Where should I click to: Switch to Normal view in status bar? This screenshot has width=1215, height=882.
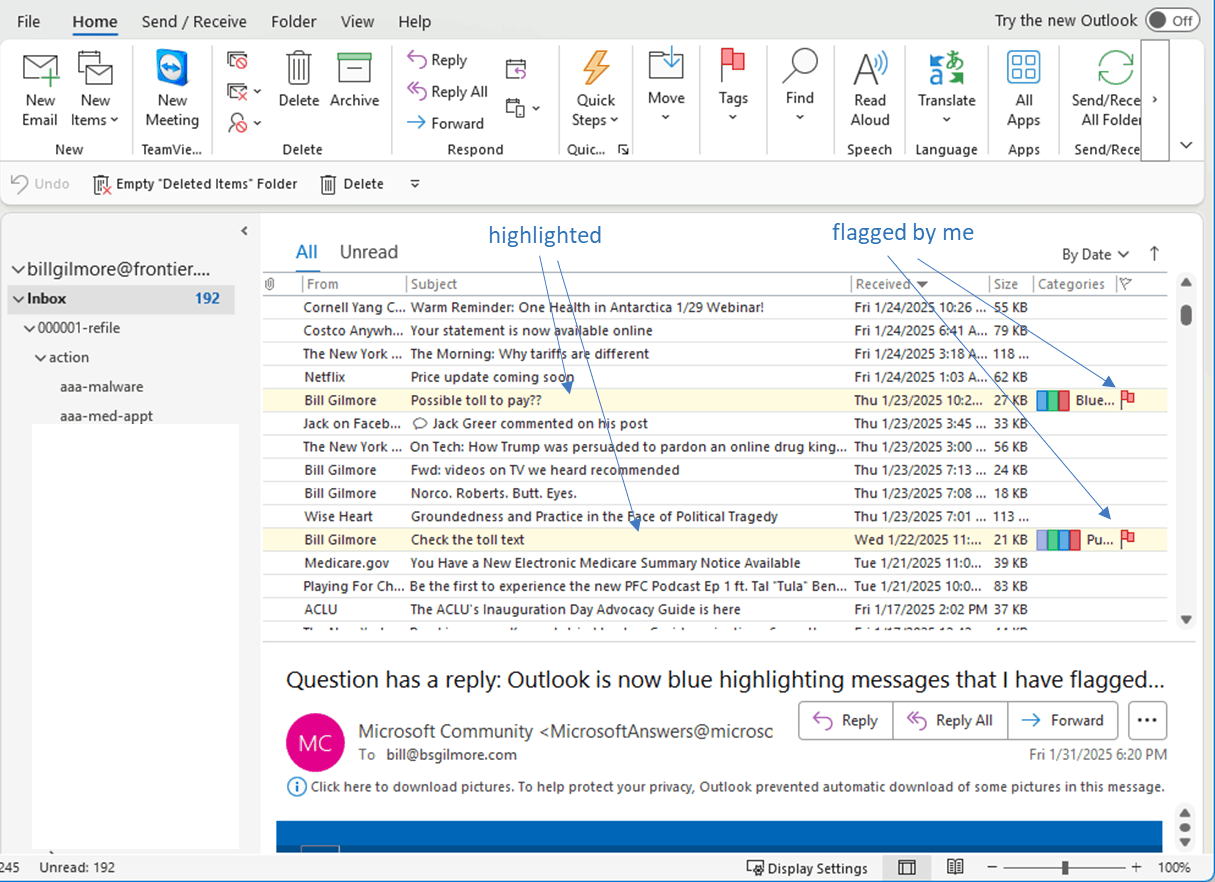click(x=907, y=868)
